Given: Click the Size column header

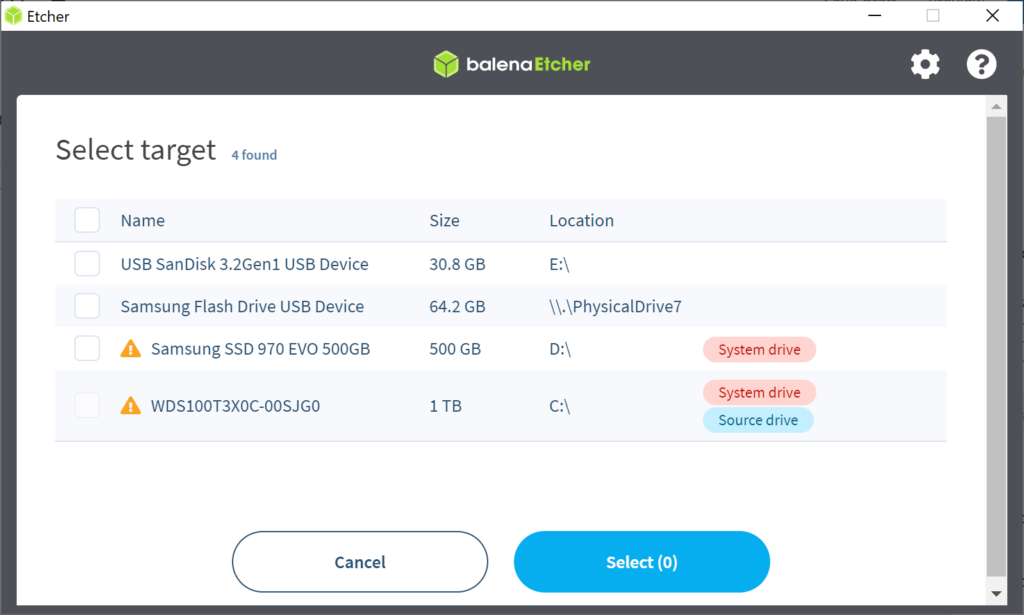Looking at the screenshot, I should coord(444,221).
